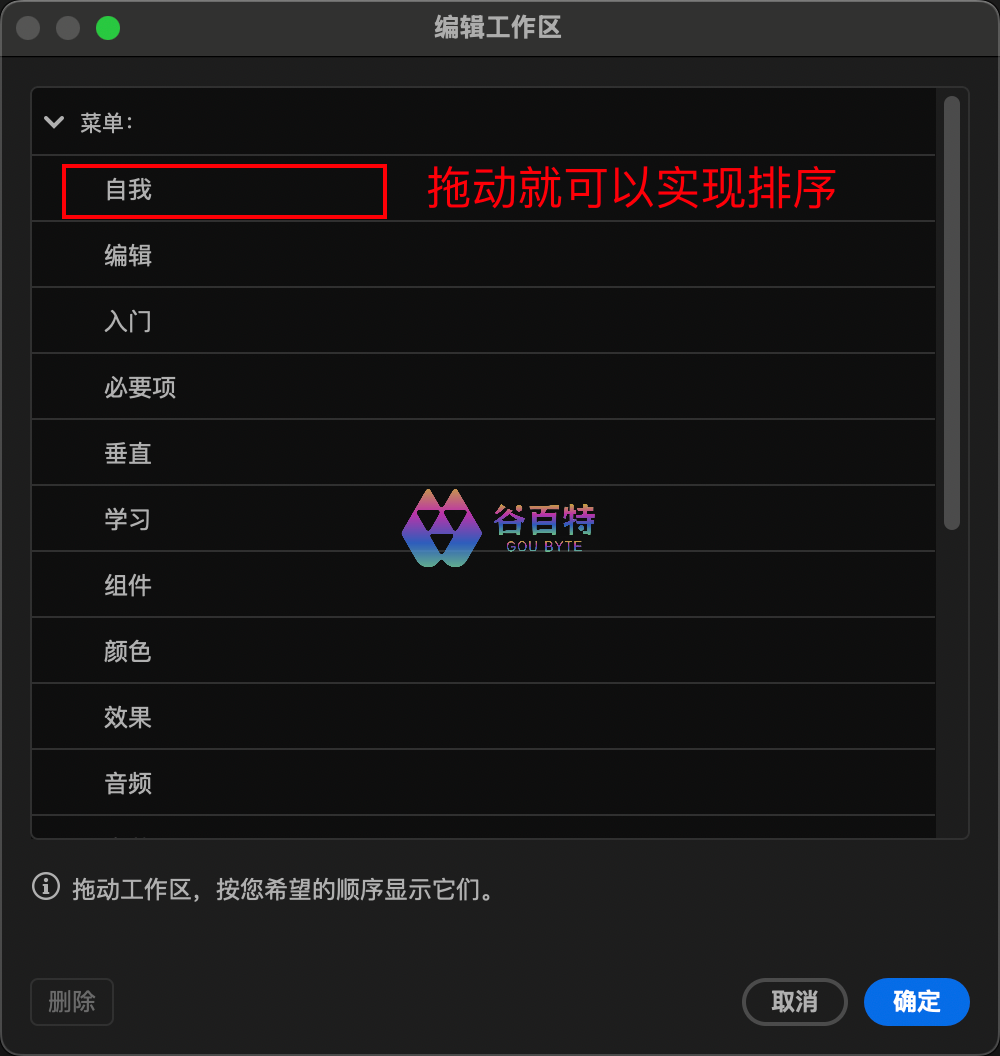
Task: Click the green zoom window button
Action: tap(108, 28)
